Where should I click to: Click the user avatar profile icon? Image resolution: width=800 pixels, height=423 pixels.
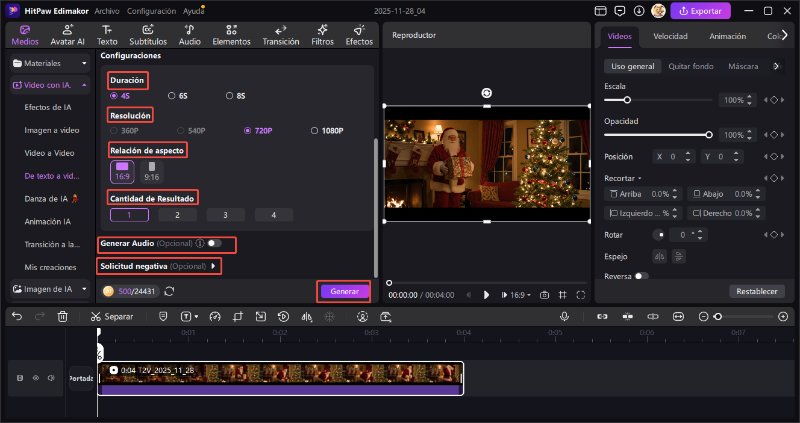click(x=658, y=11)
